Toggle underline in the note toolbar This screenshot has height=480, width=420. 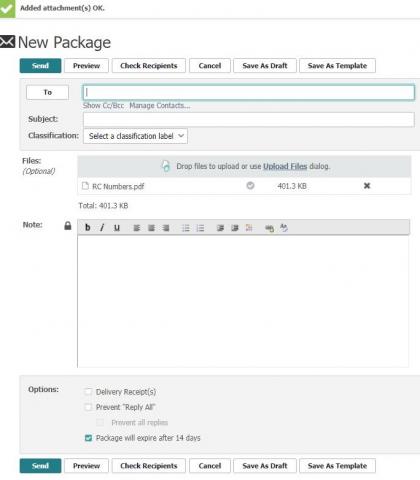tap(117, 228)
